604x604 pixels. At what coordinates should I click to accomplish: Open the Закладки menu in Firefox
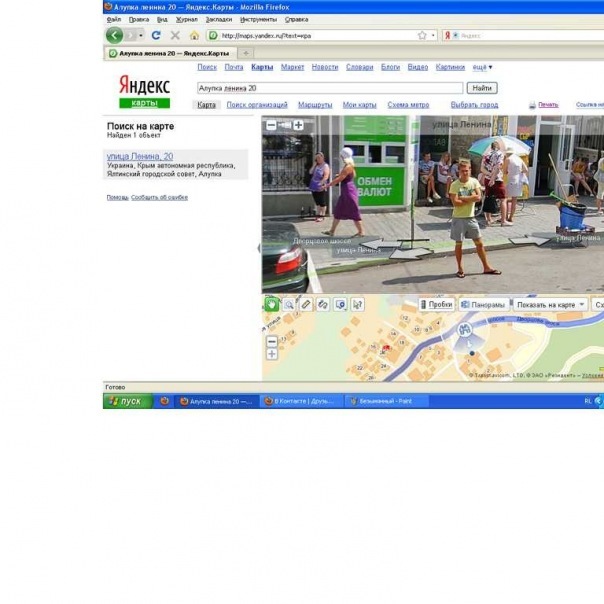coord(218,19)
